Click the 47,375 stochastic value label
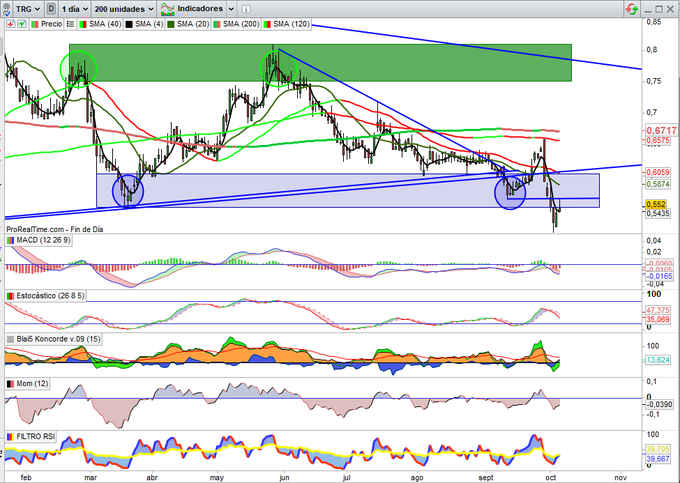 coord(658,310)
